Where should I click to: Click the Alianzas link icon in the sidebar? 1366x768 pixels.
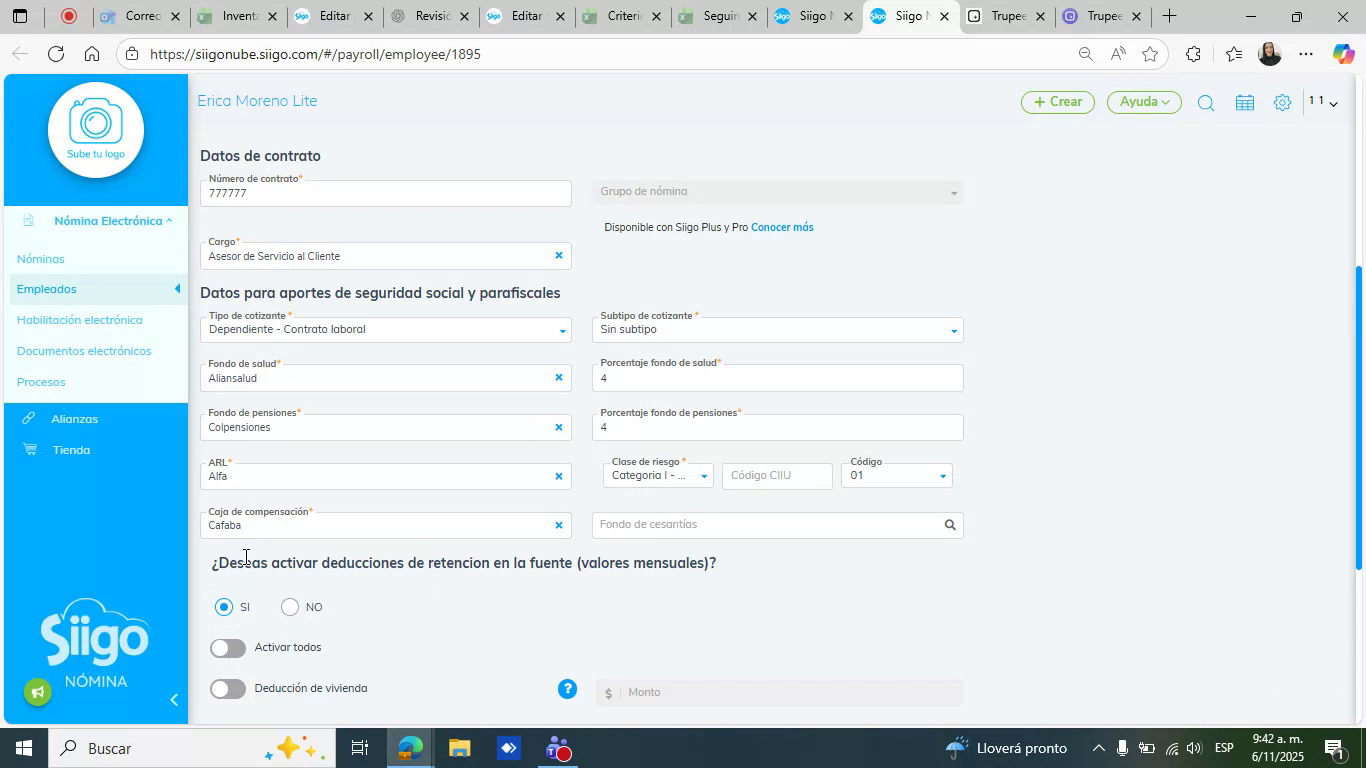(x=29, y=418)
